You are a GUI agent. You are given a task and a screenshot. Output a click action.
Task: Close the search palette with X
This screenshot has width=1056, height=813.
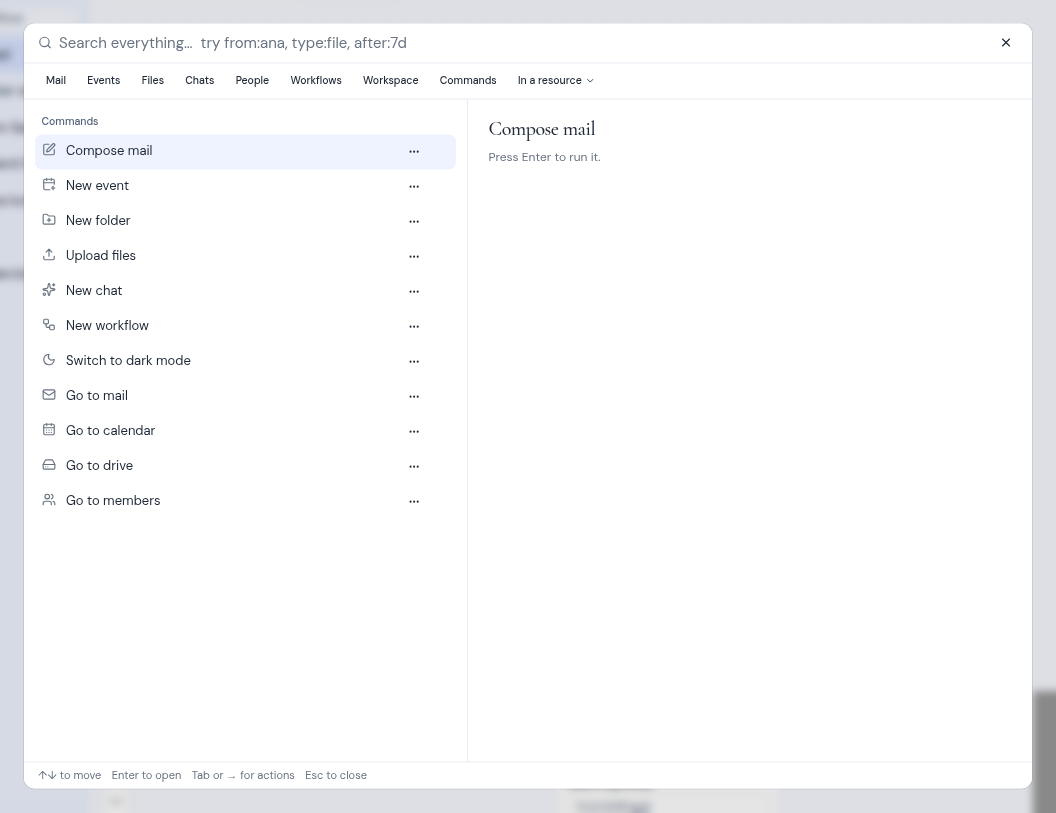[1005, 43]
